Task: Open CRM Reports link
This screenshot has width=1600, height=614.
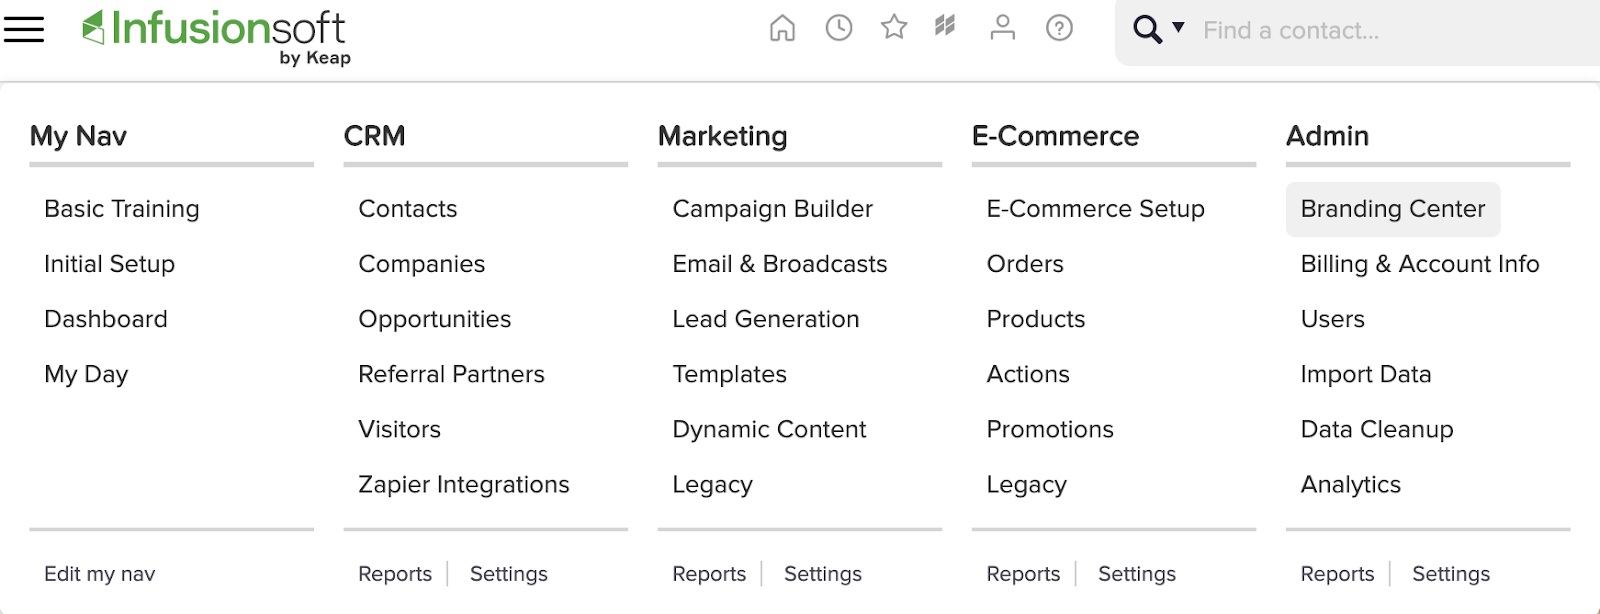Action: coord(395,574)
